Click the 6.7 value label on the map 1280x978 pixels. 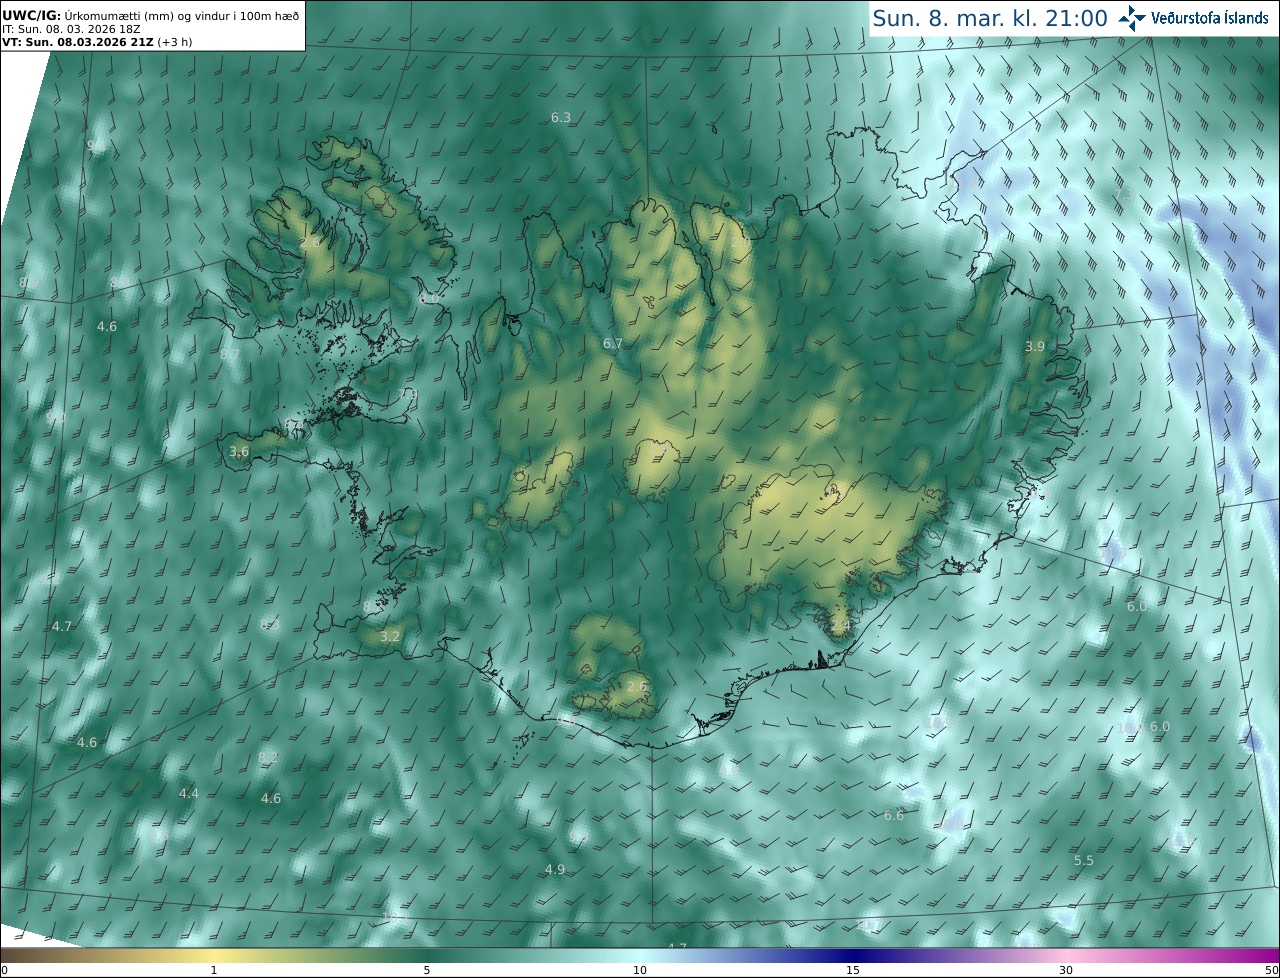click(x=613, y=344)
